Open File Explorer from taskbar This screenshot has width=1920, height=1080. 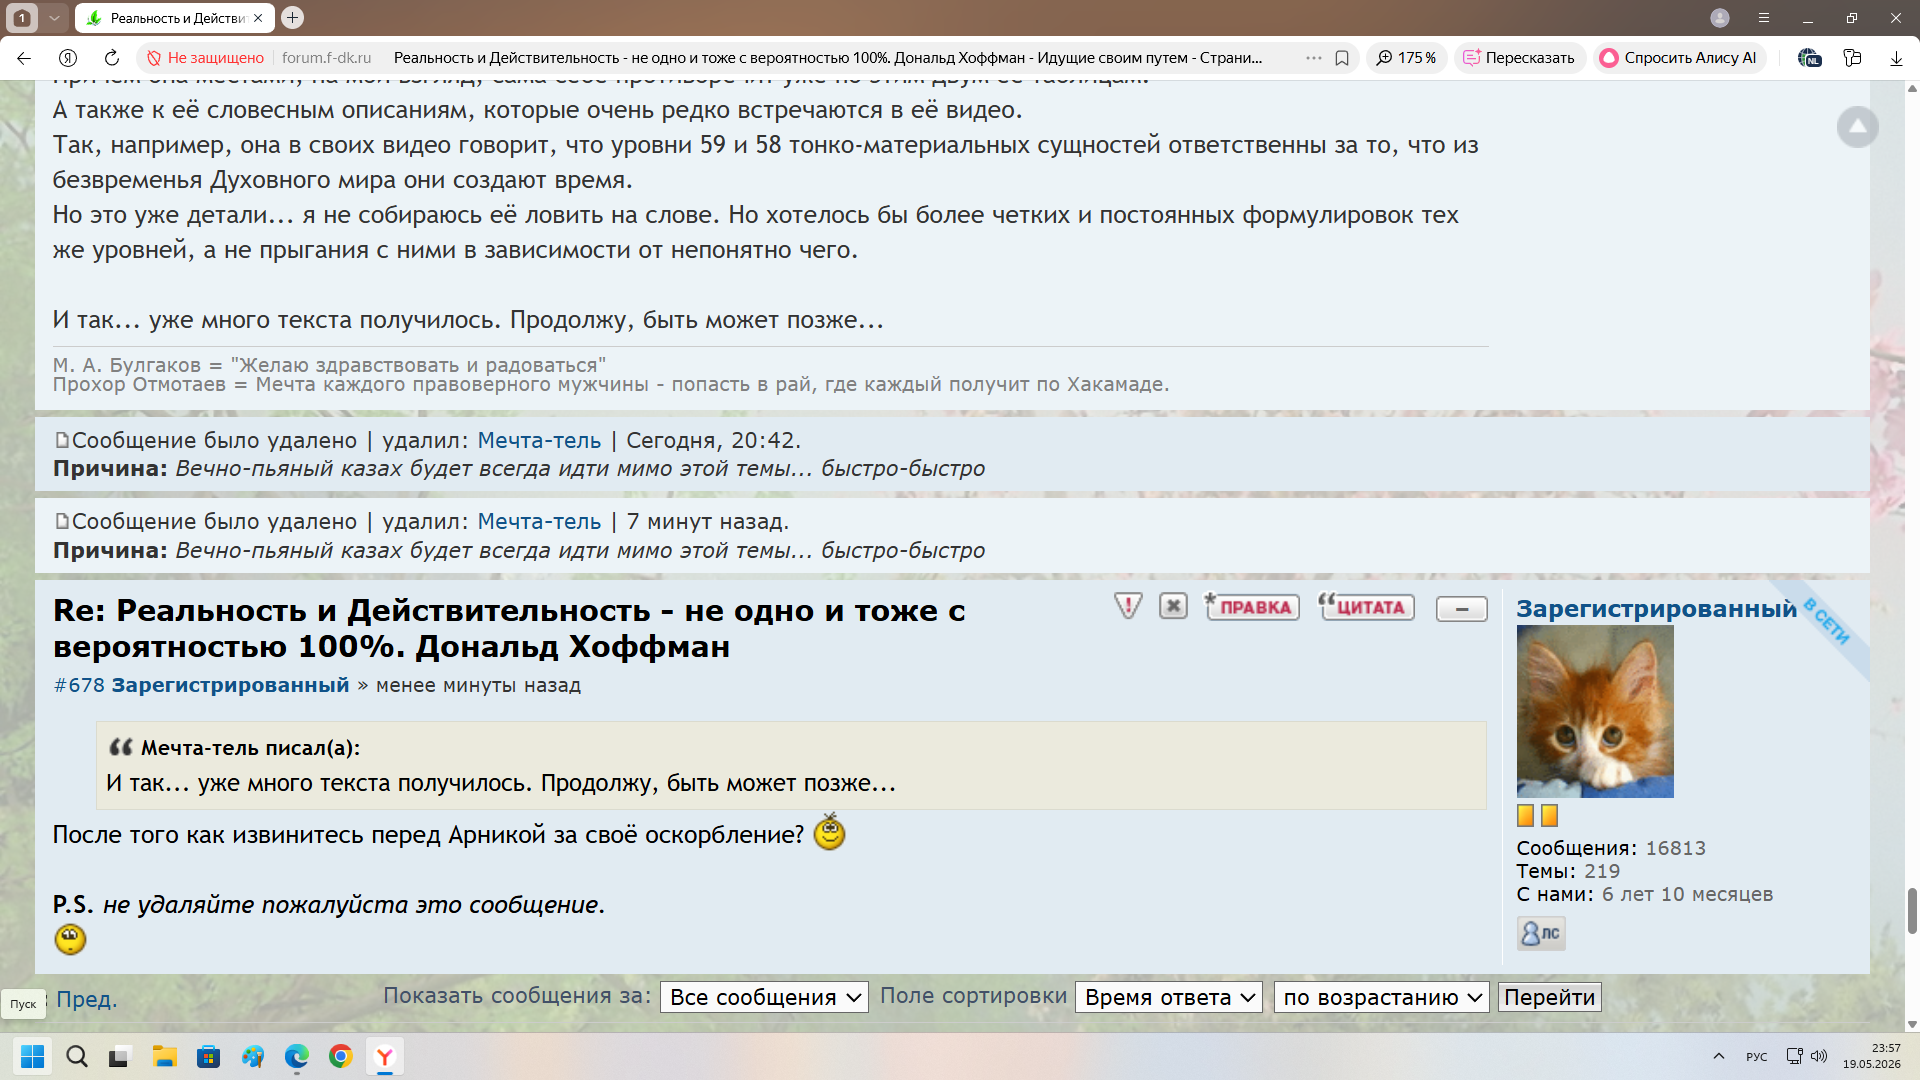pyautogui.click(x=164, y=1056)
